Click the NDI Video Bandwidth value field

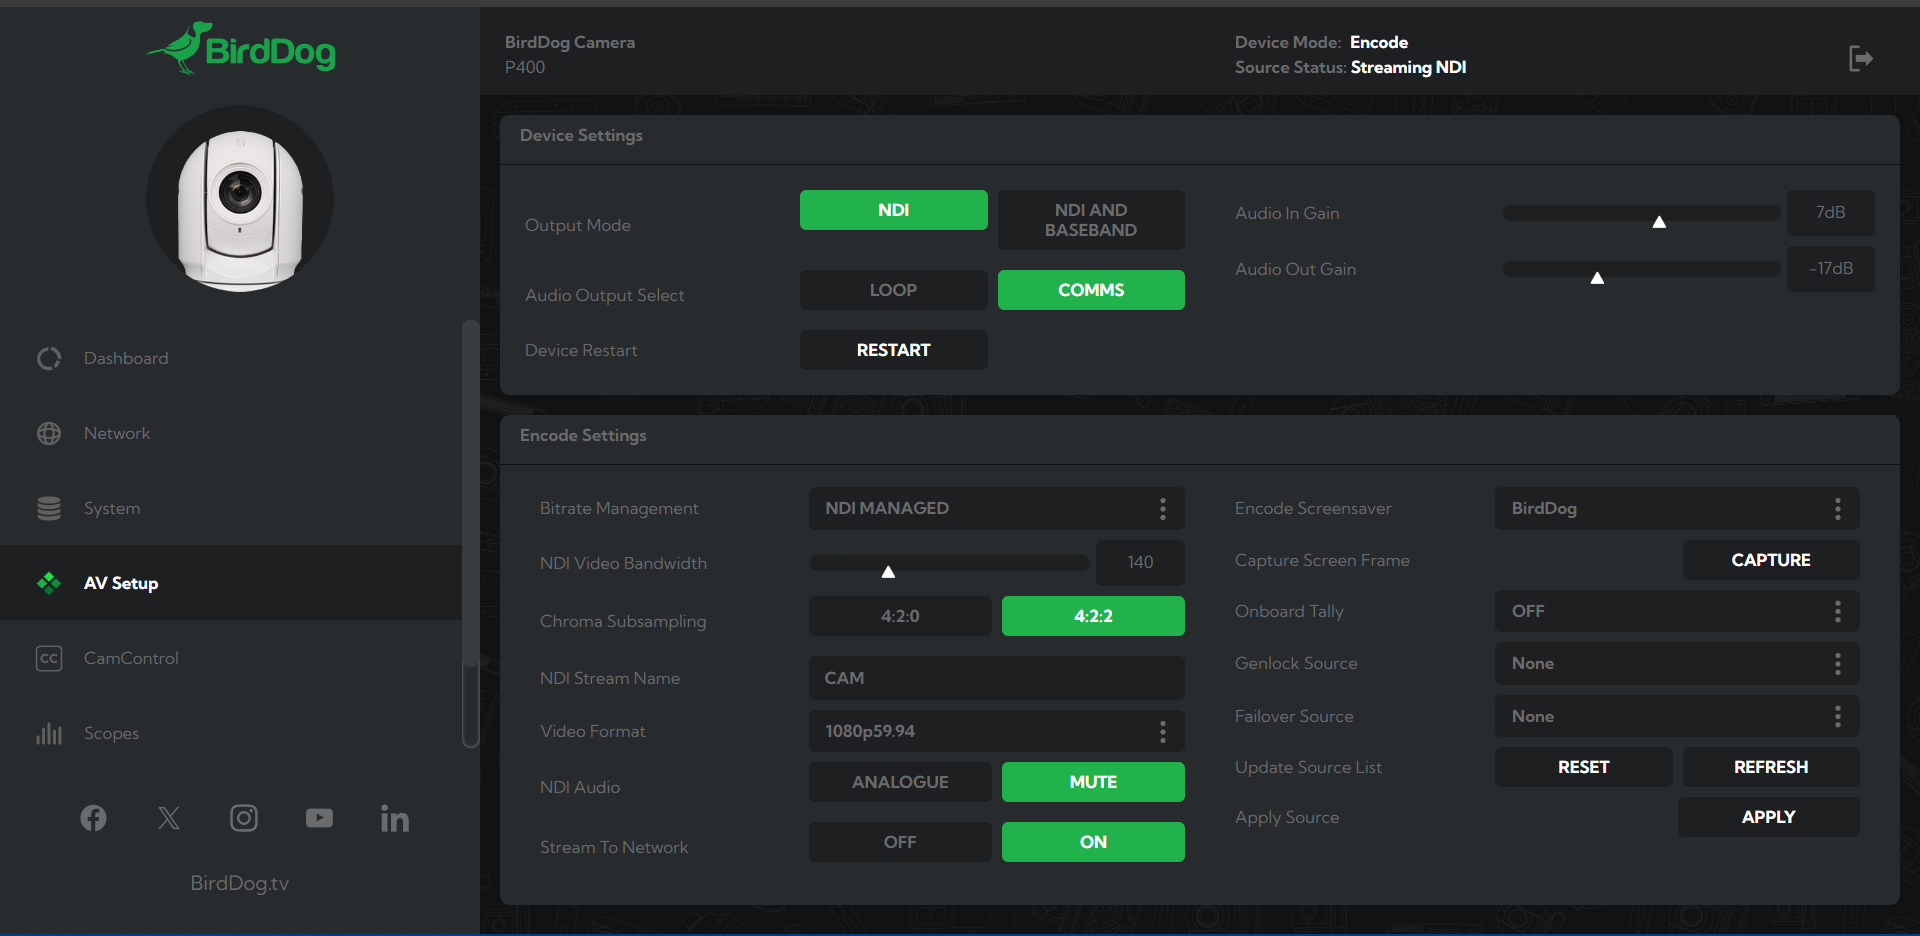click(x=1140, y=562)
